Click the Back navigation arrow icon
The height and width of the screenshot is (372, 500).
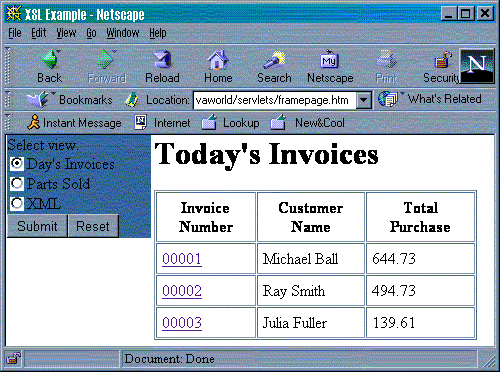click(51, 59)
